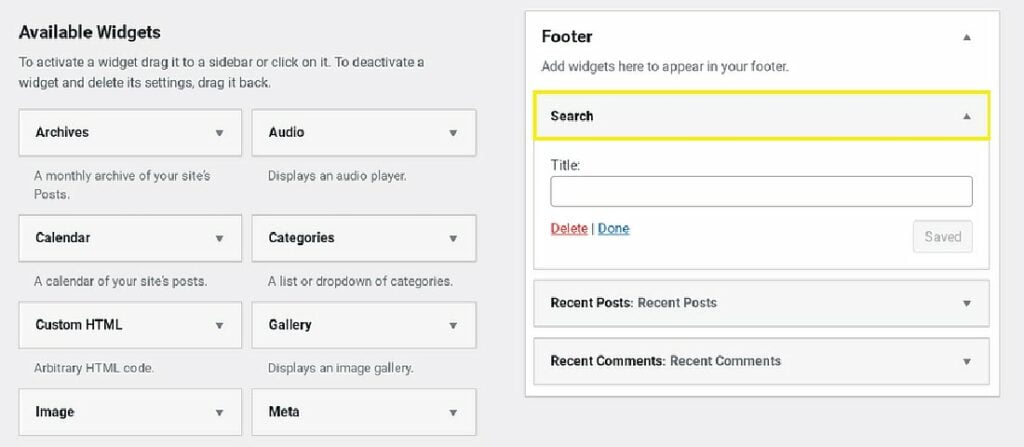Open Custom HTML widget dropdown arrow
The height and width of the screenshot is (447, 1024).
(219, 325)
